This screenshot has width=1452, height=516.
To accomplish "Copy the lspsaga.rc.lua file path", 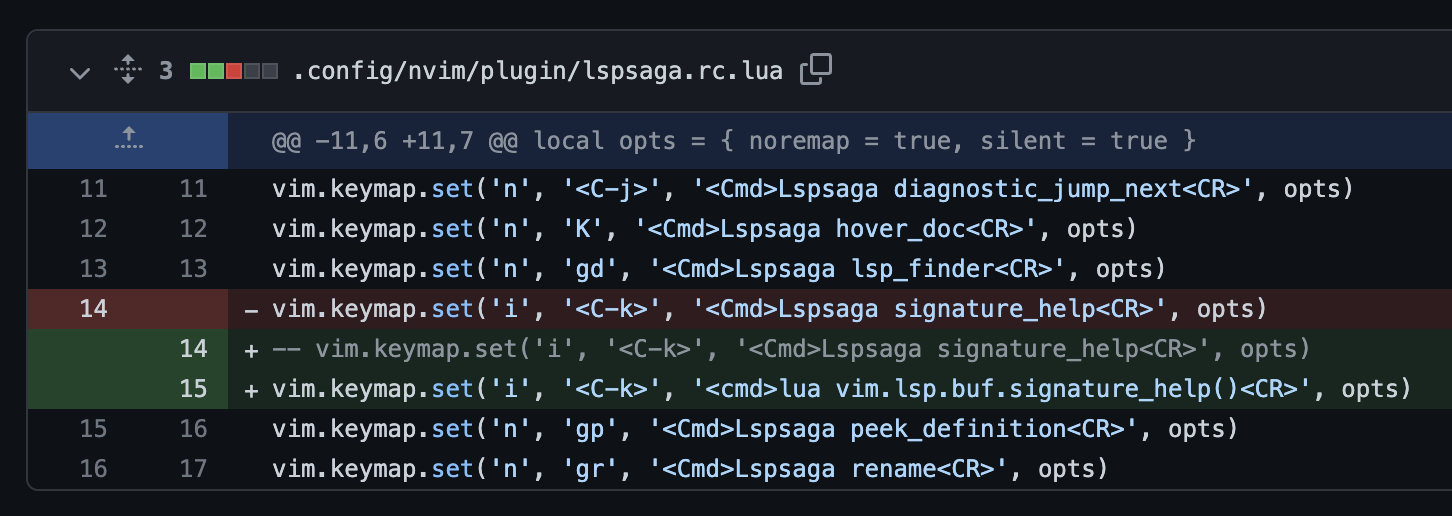I will pyautogui.click(x=816, y=70).
